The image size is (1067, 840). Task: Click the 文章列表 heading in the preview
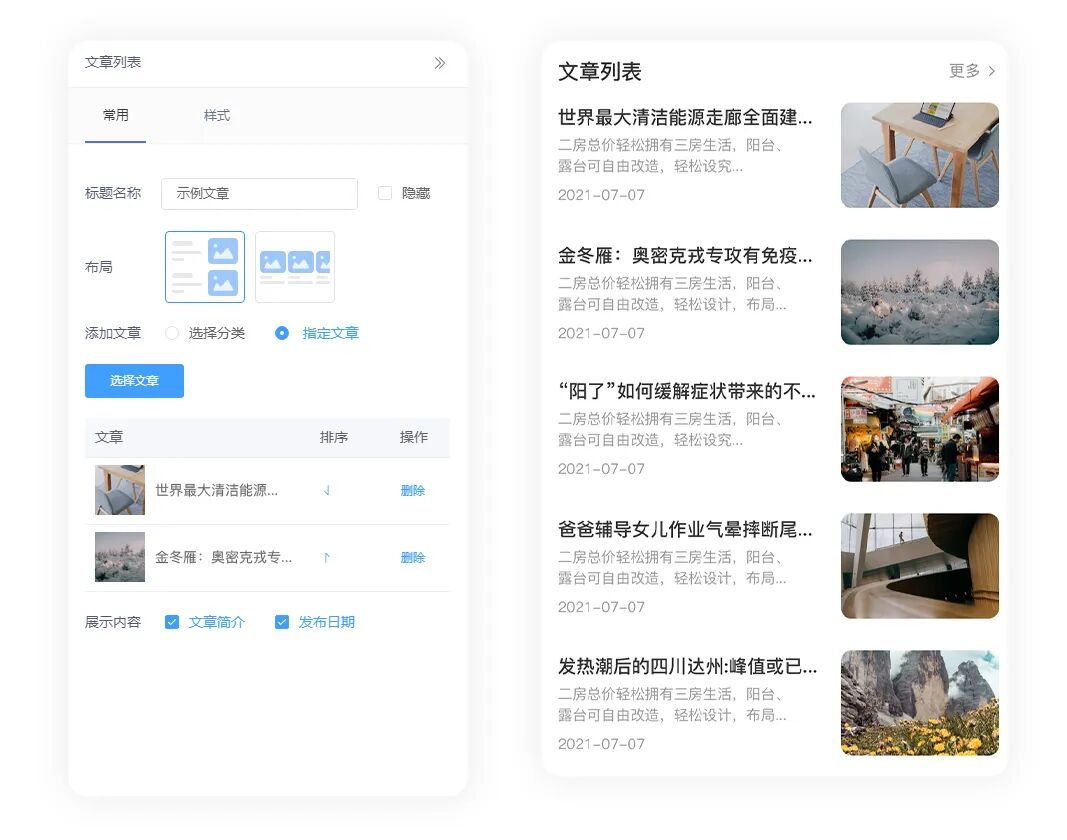pos(600,71)
